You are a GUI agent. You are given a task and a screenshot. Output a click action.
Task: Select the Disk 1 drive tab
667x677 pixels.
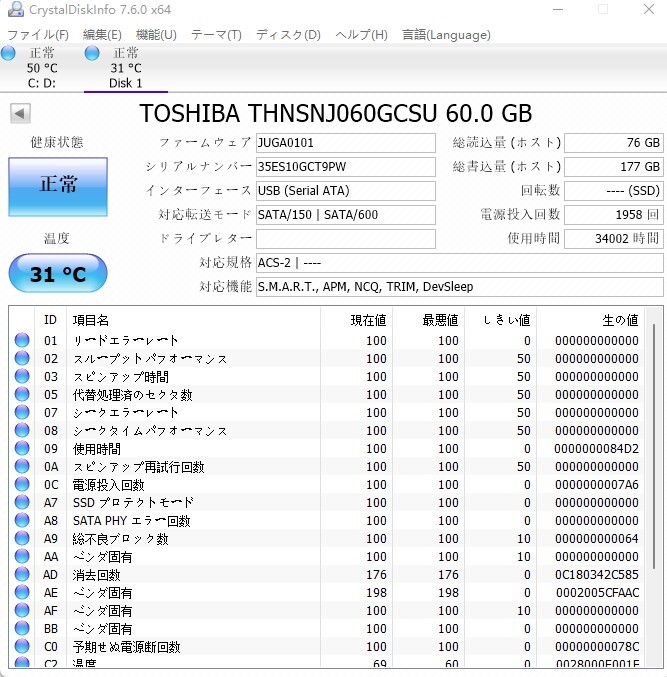click(126, 68)
